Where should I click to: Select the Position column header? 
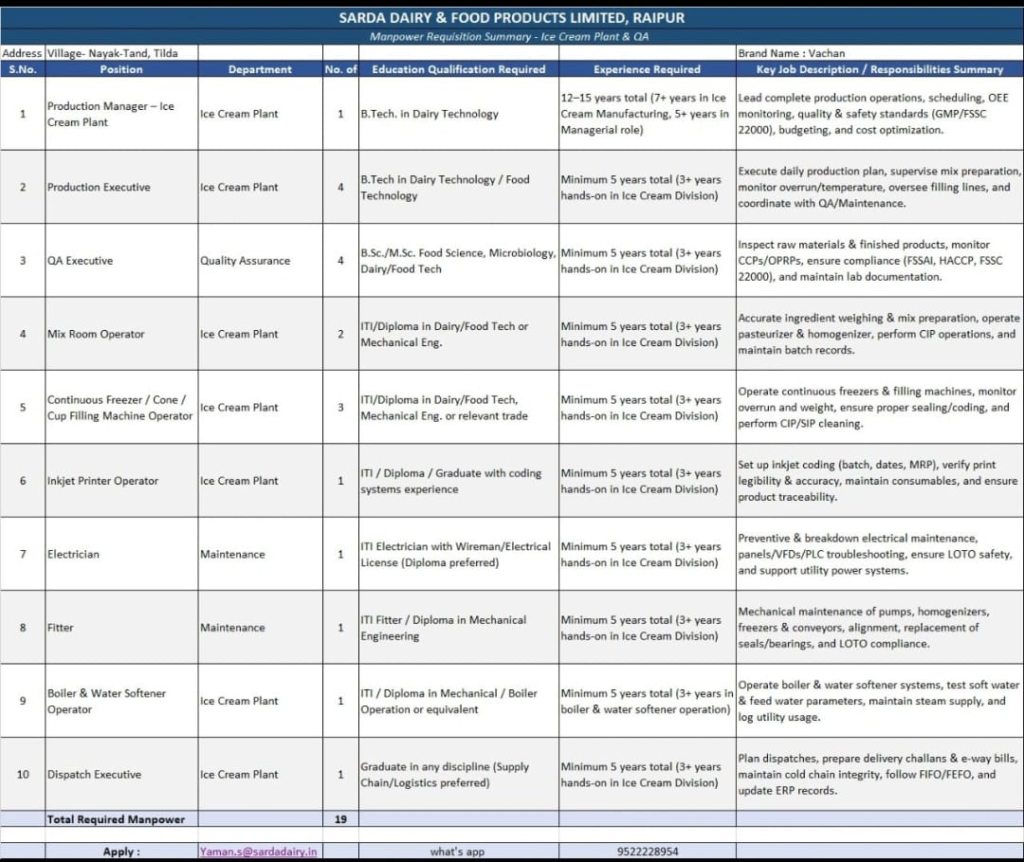[121, 69]
